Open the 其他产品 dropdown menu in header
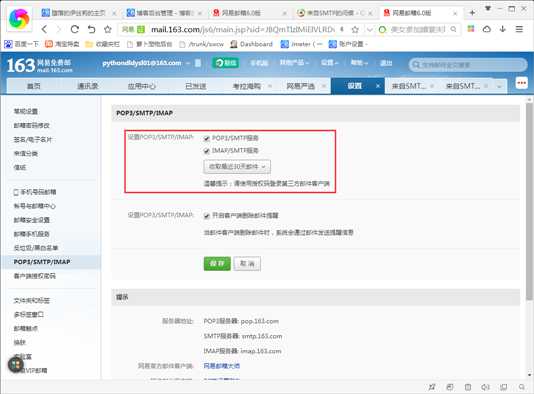Viewport: 534px width, 394px height. (x=294, y=63)
